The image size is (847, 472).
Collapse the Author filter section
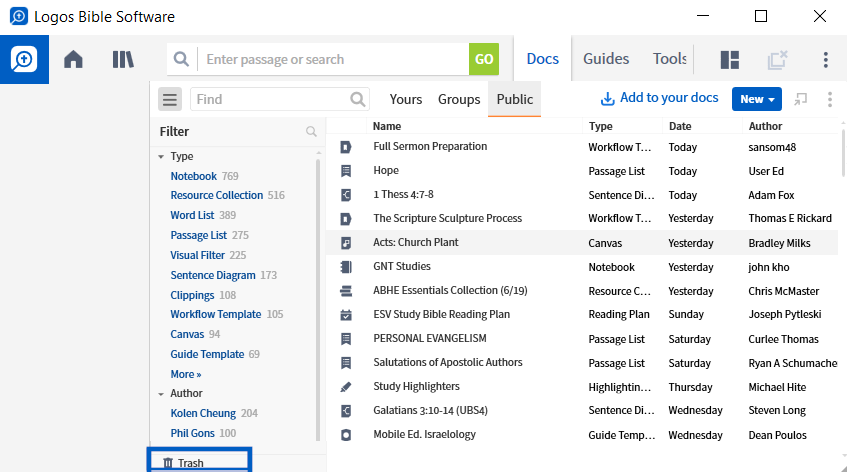[x=161, y=394]
